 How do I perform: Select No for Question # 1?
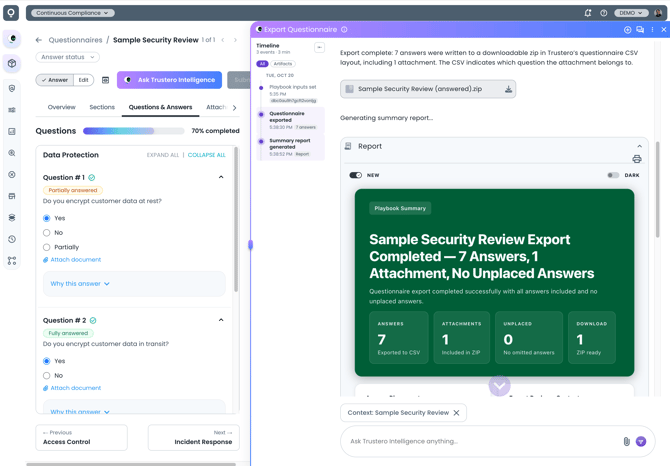pos(47,233)
